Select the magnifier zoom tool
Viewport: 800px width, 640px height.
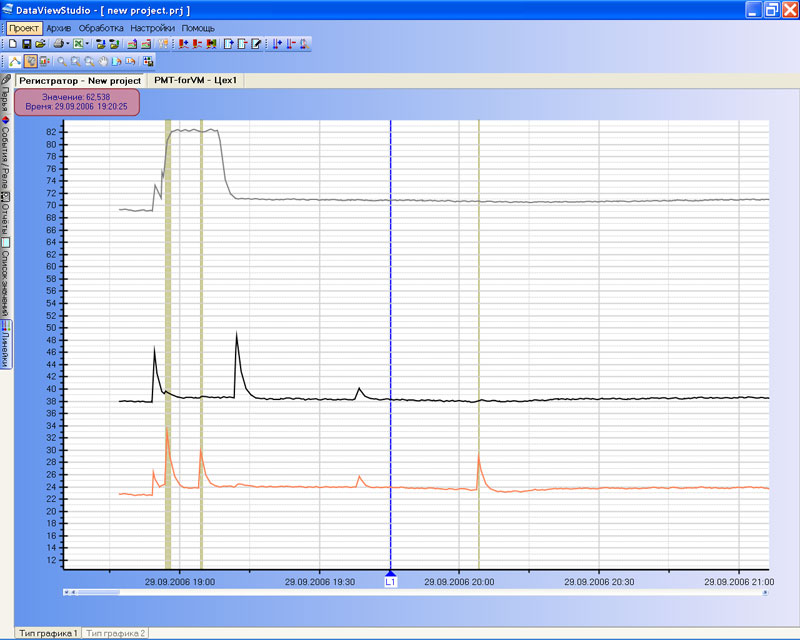[62, 62]
